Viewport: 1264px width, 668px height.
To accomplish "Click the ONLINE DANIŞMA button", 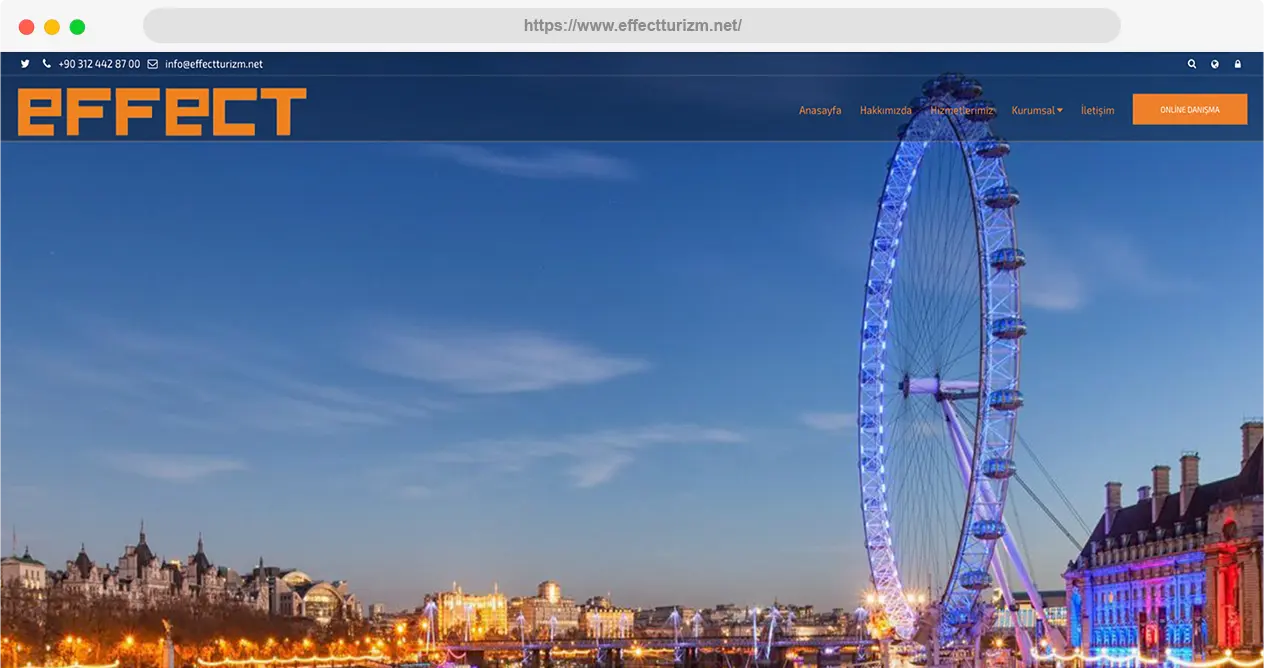I will pyautogui.click(x=1190, y=109).
